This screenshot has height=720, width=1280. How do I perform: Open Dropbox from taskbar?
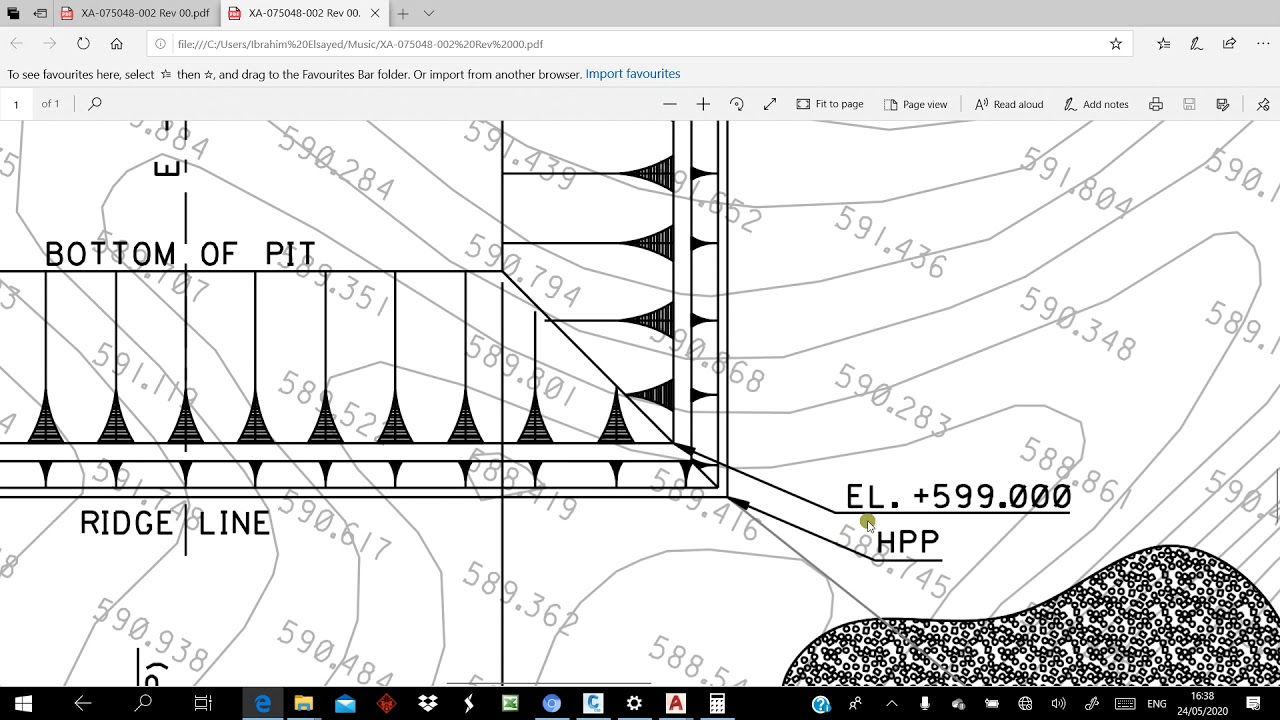428,704
